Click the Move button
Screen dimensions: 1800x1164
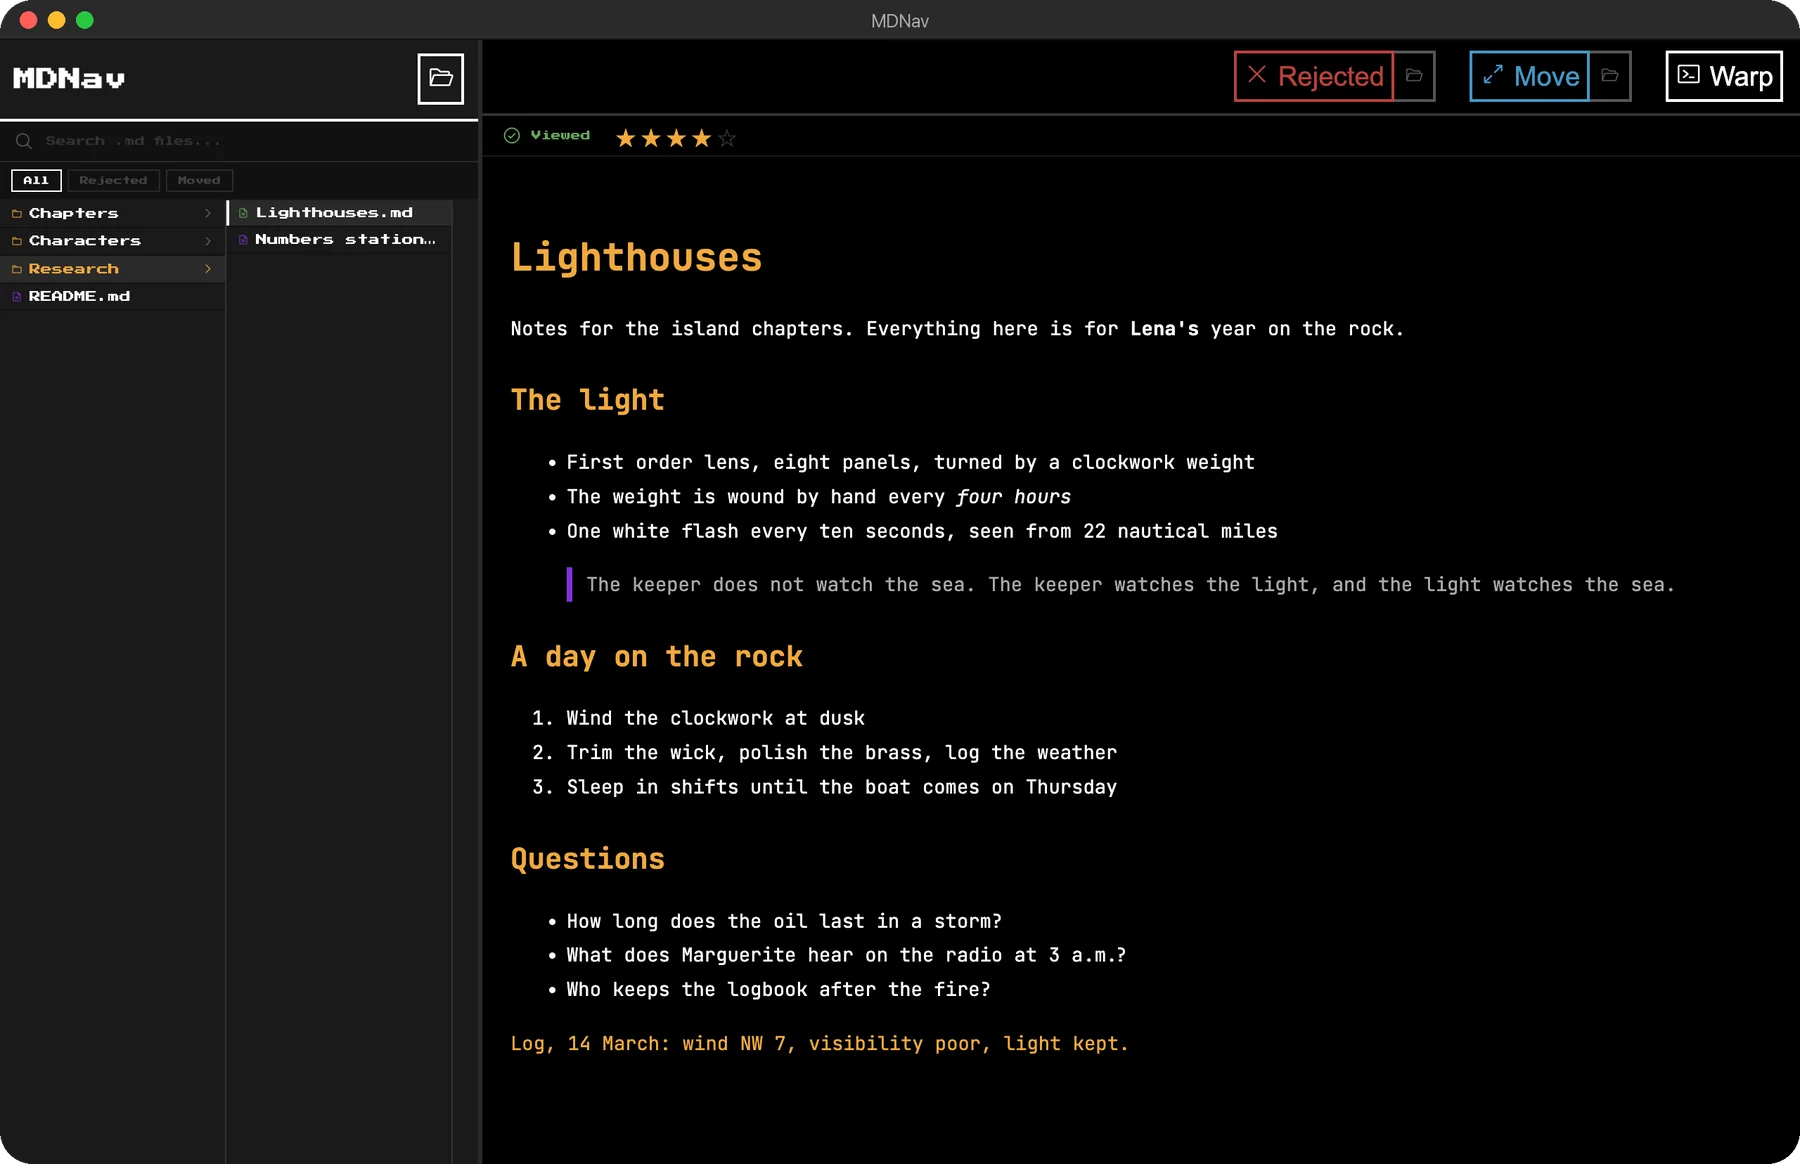coord(1529,76)
